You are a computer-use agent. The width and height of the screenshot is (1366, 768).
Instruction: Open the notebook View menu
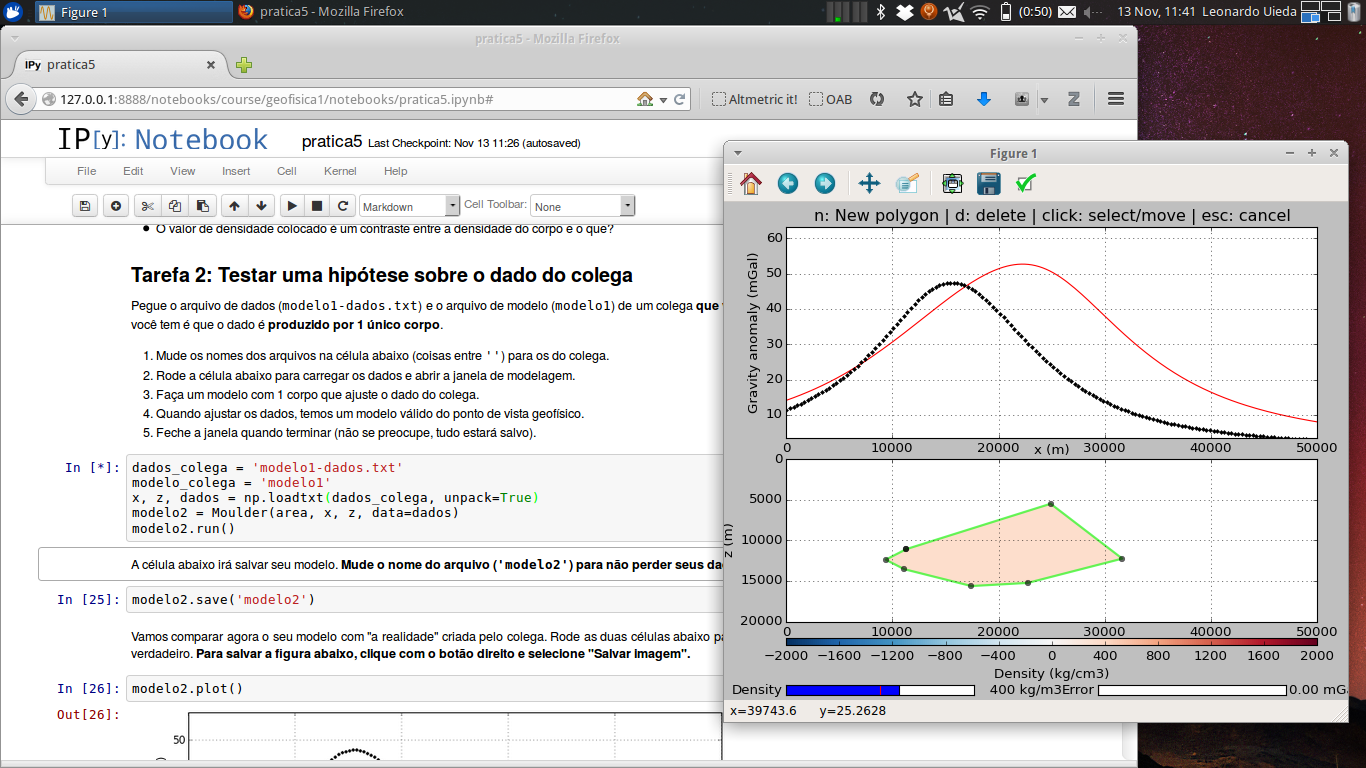183,171
